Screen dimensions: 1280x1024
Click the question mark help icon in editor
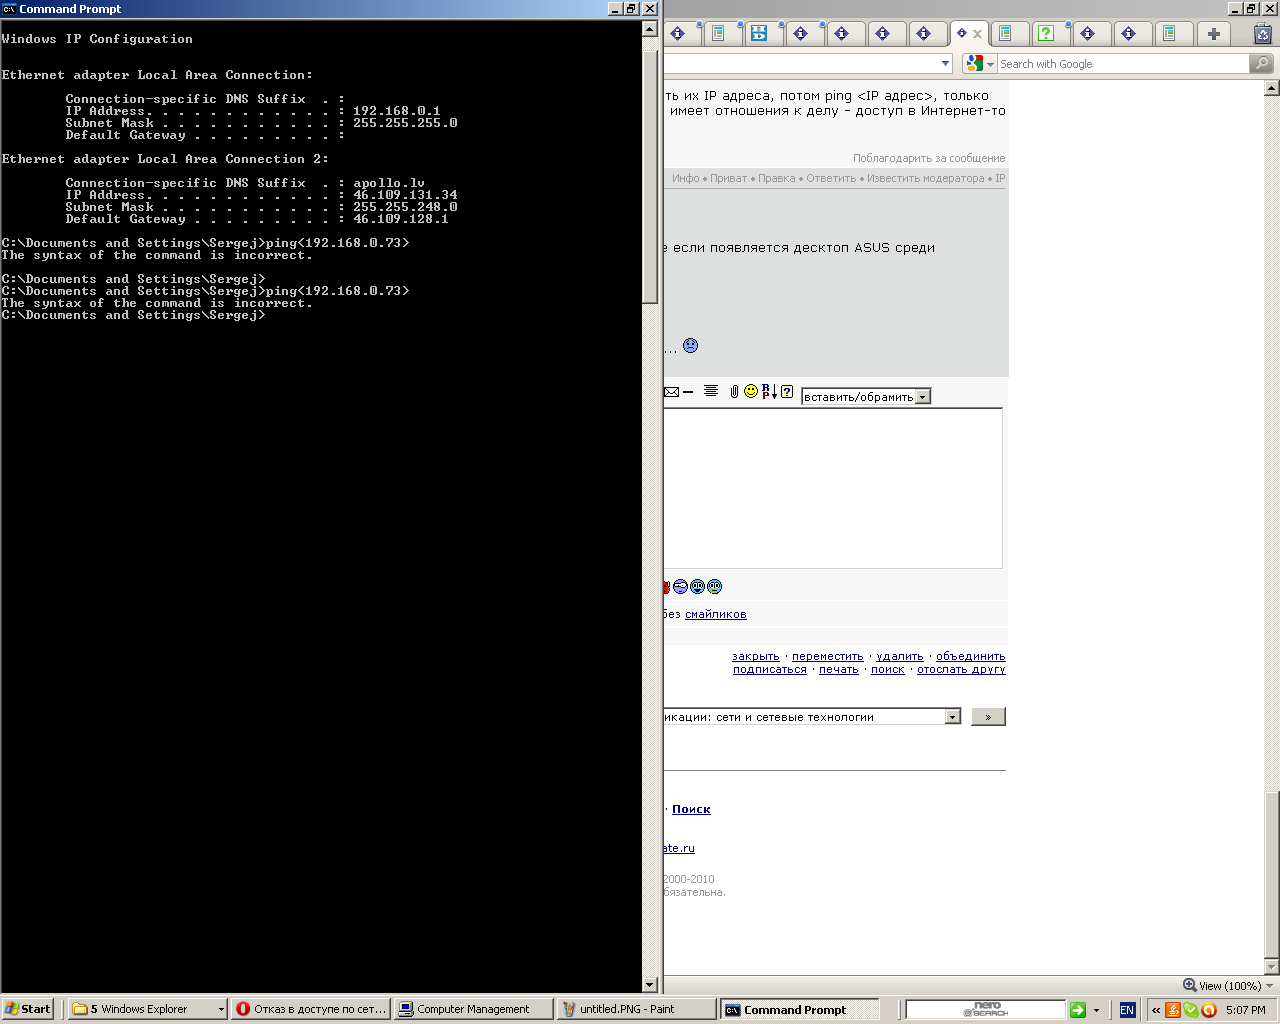point(787,391)
